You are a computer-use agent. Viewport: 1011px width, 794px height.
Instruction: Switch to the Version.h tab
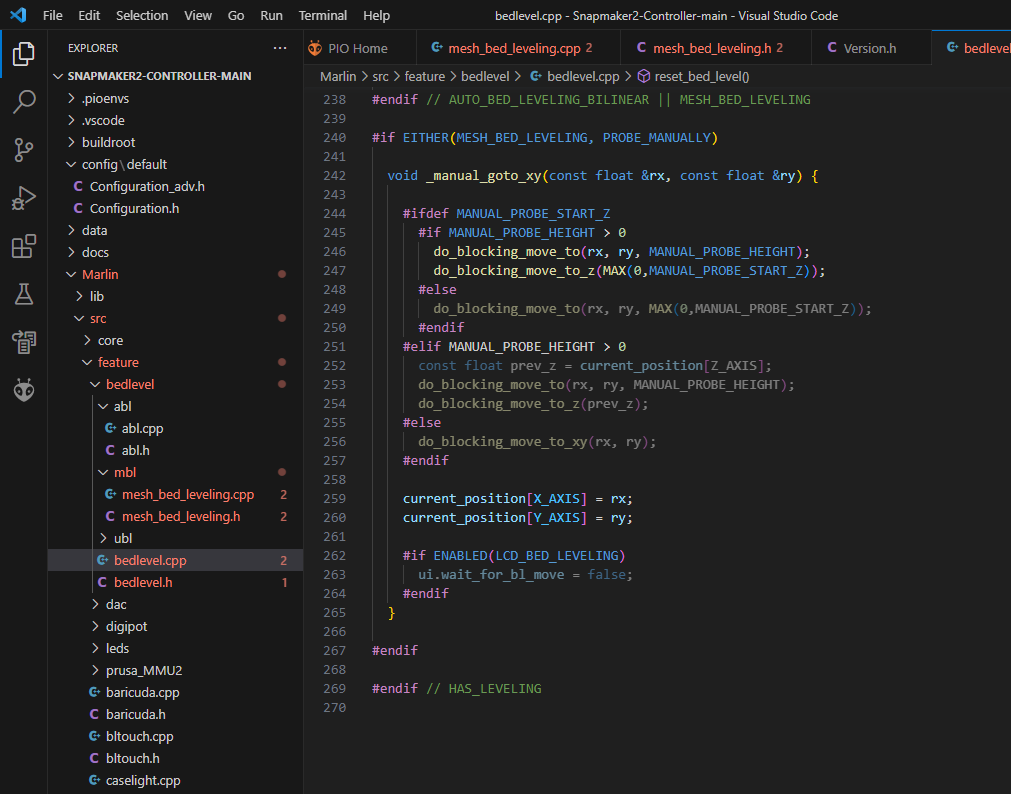870,48
